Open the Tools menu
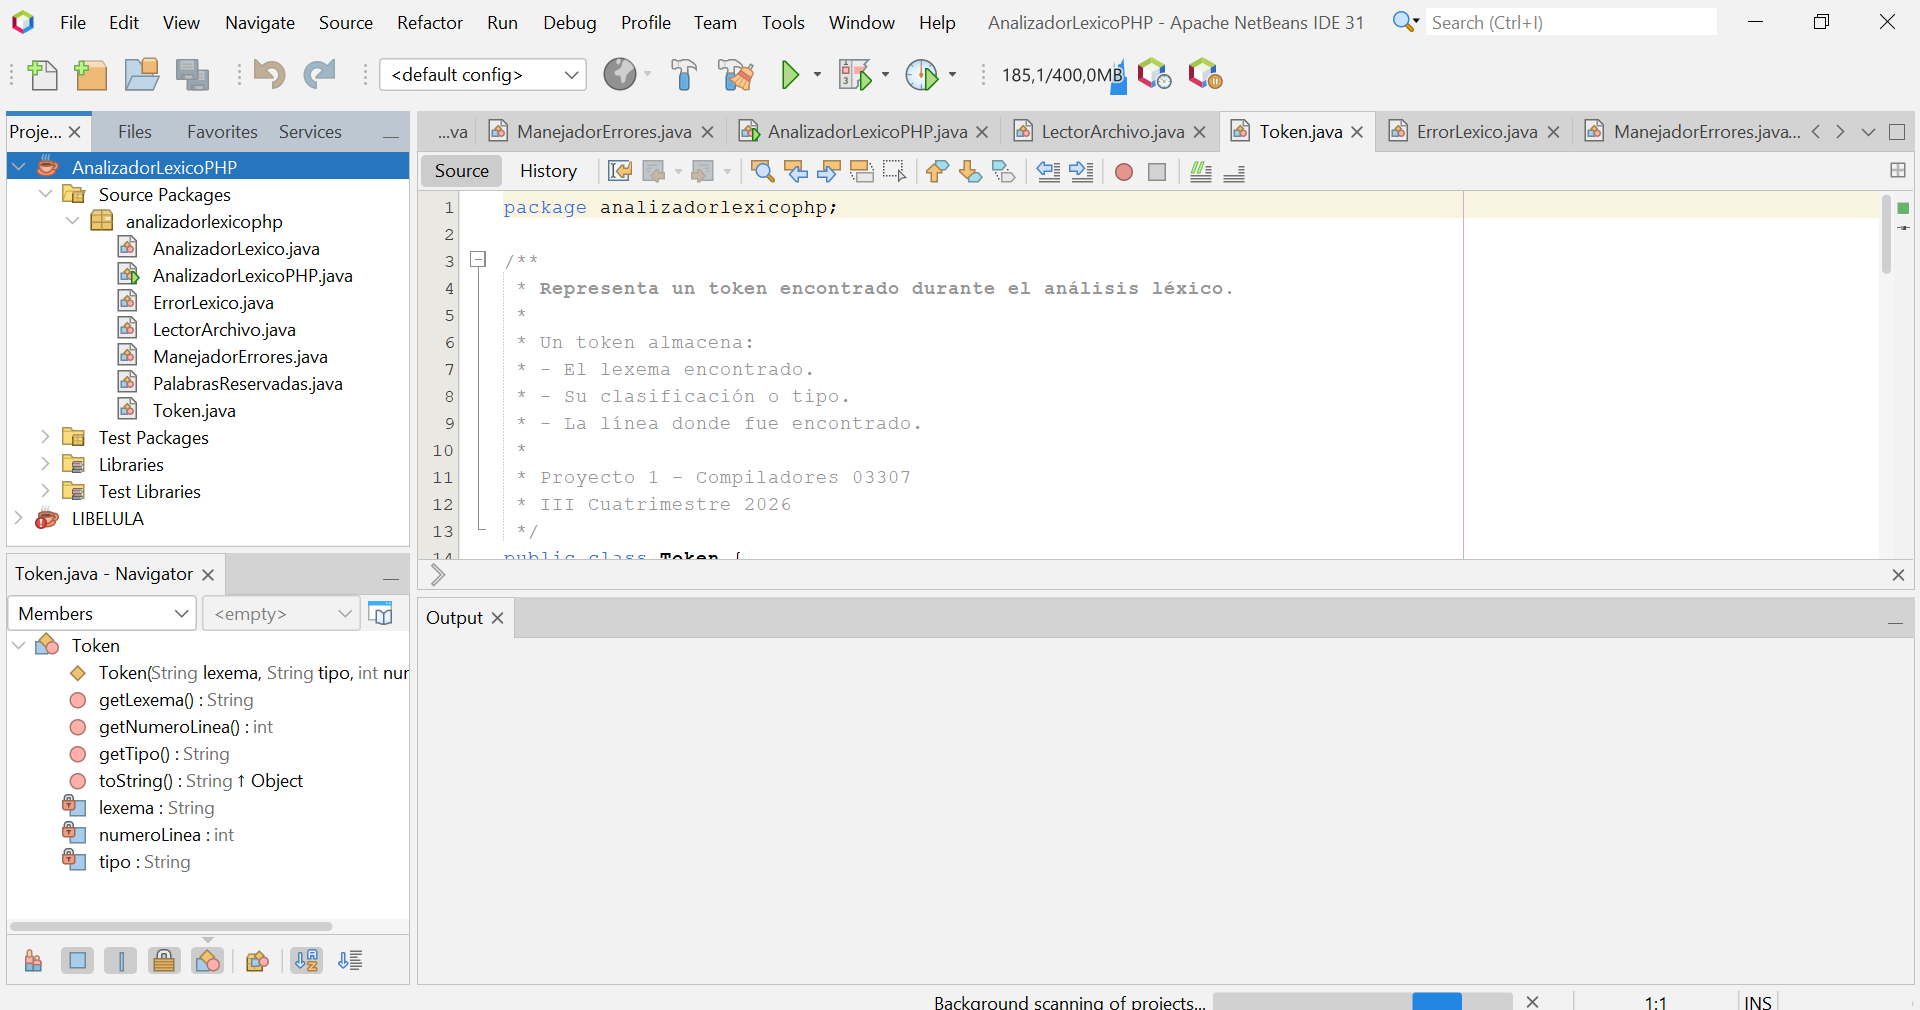Image resolution: width=1920 pixels, height=1010 pixels. click(783, 22)
